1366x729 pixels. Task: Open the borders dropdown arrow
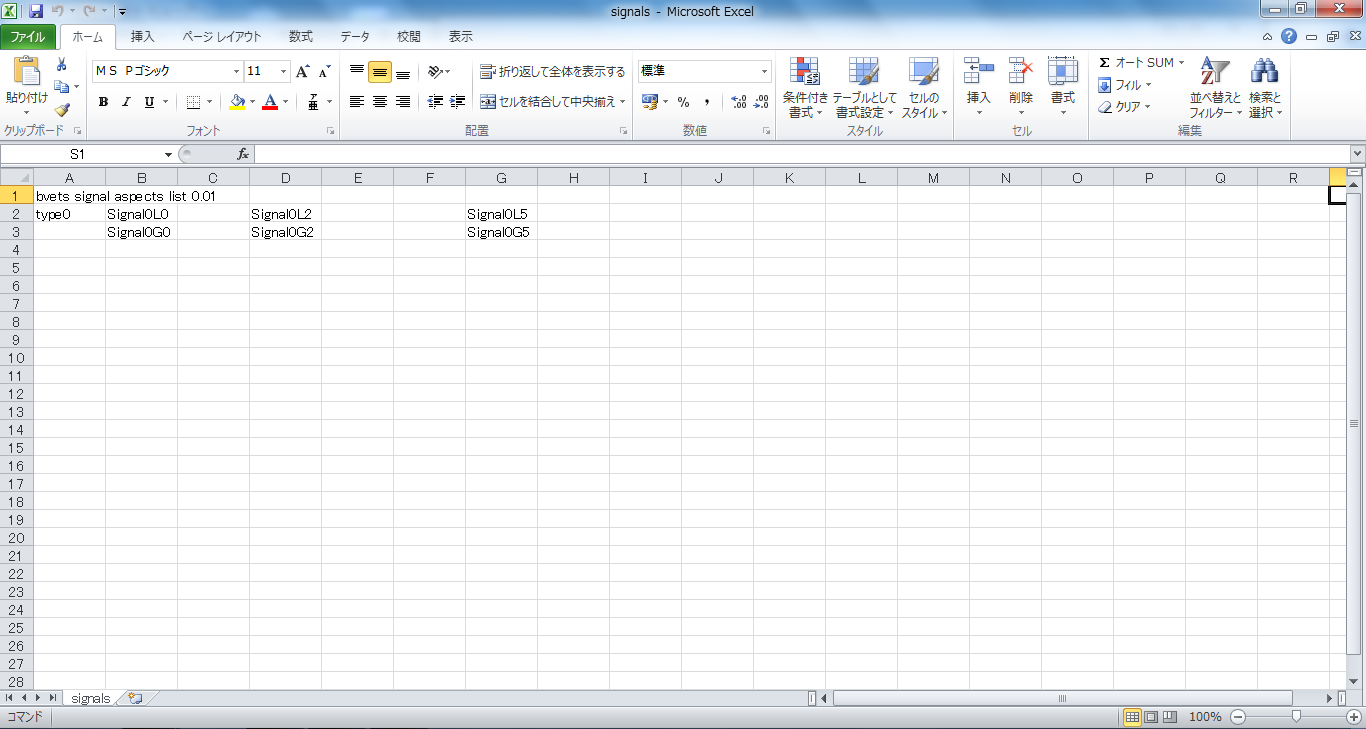click(x=210, y=102)
